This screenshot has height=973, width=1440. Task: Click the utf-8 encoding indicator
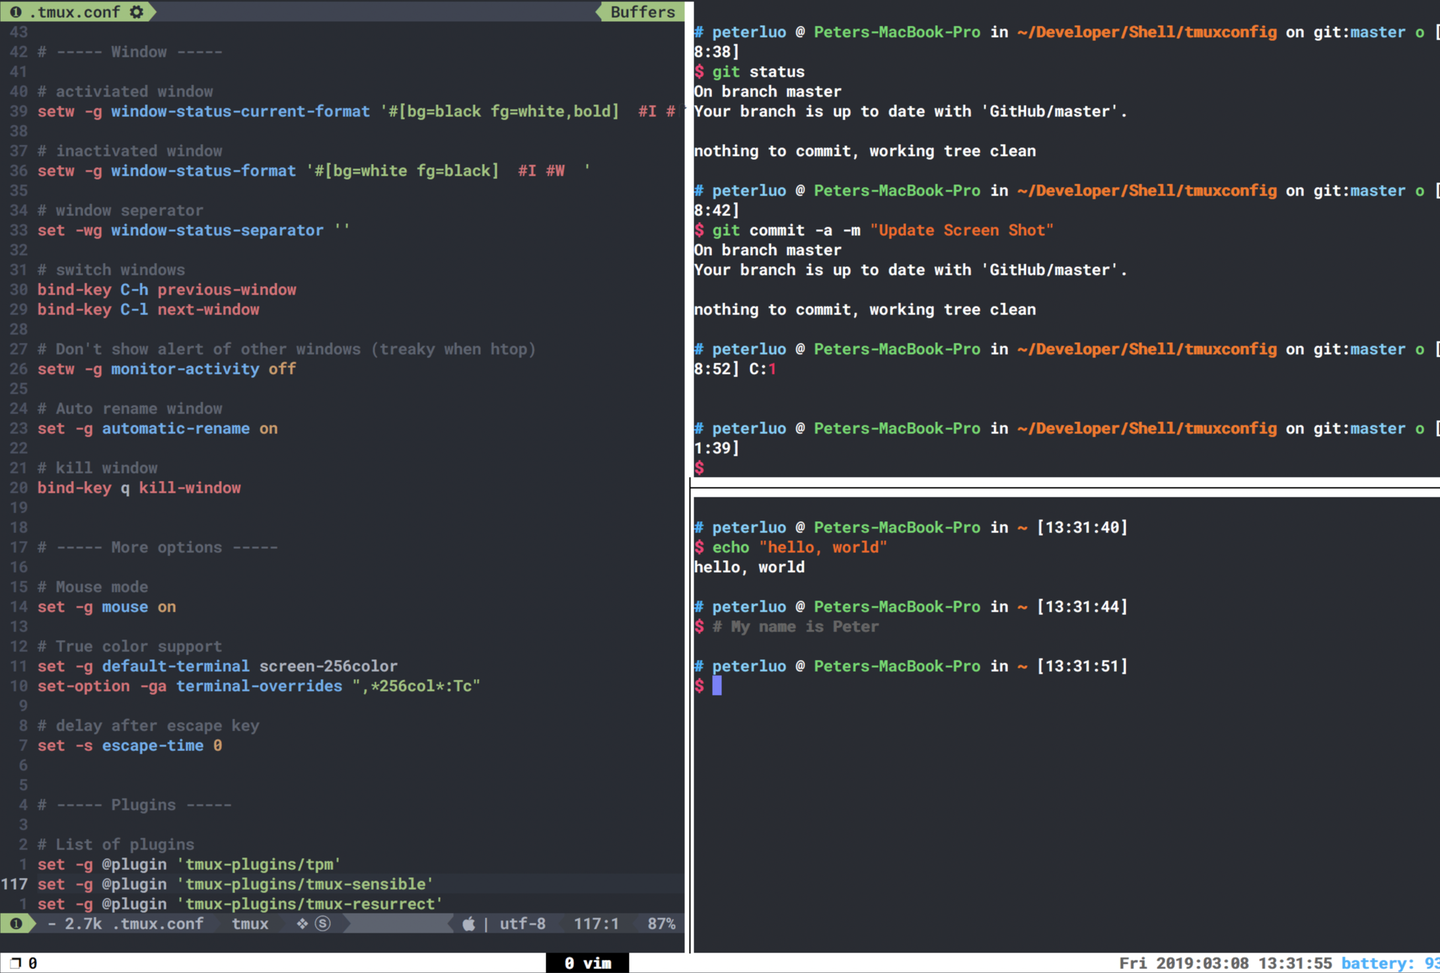click(523, 924)
